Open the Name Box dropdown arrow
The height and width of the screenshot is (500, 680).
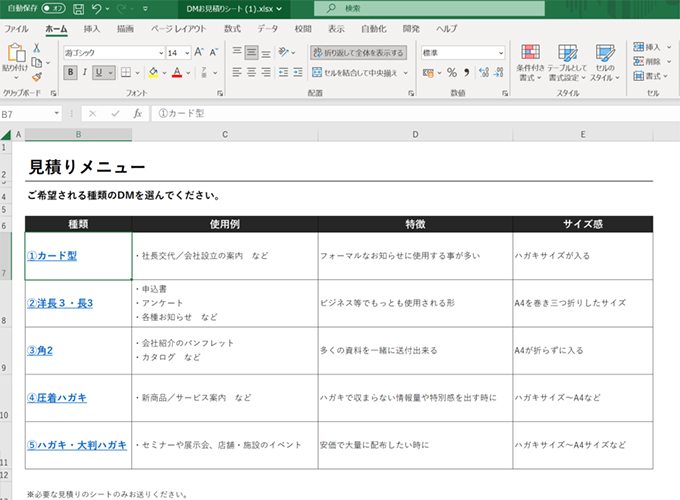[x=56, y=114]
